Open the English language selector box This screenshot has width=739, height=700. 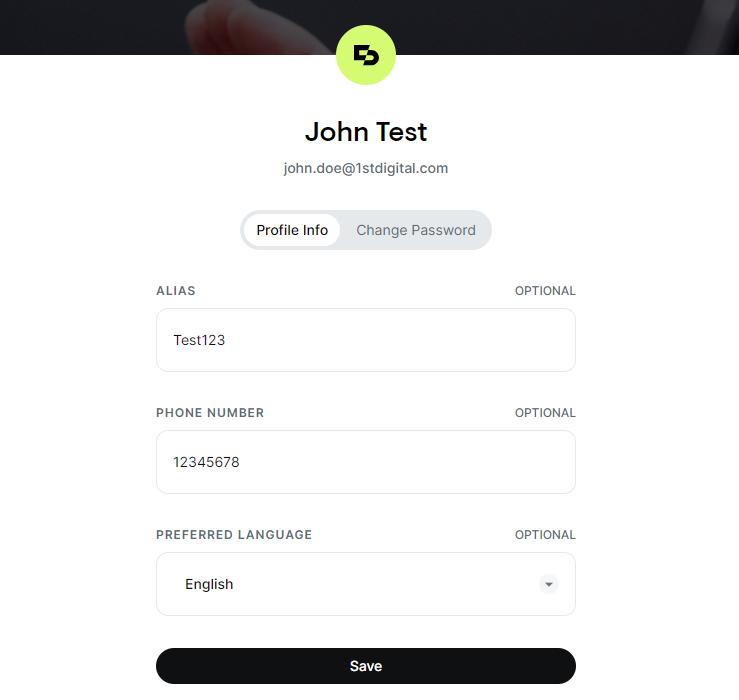(x=366, y=584)
